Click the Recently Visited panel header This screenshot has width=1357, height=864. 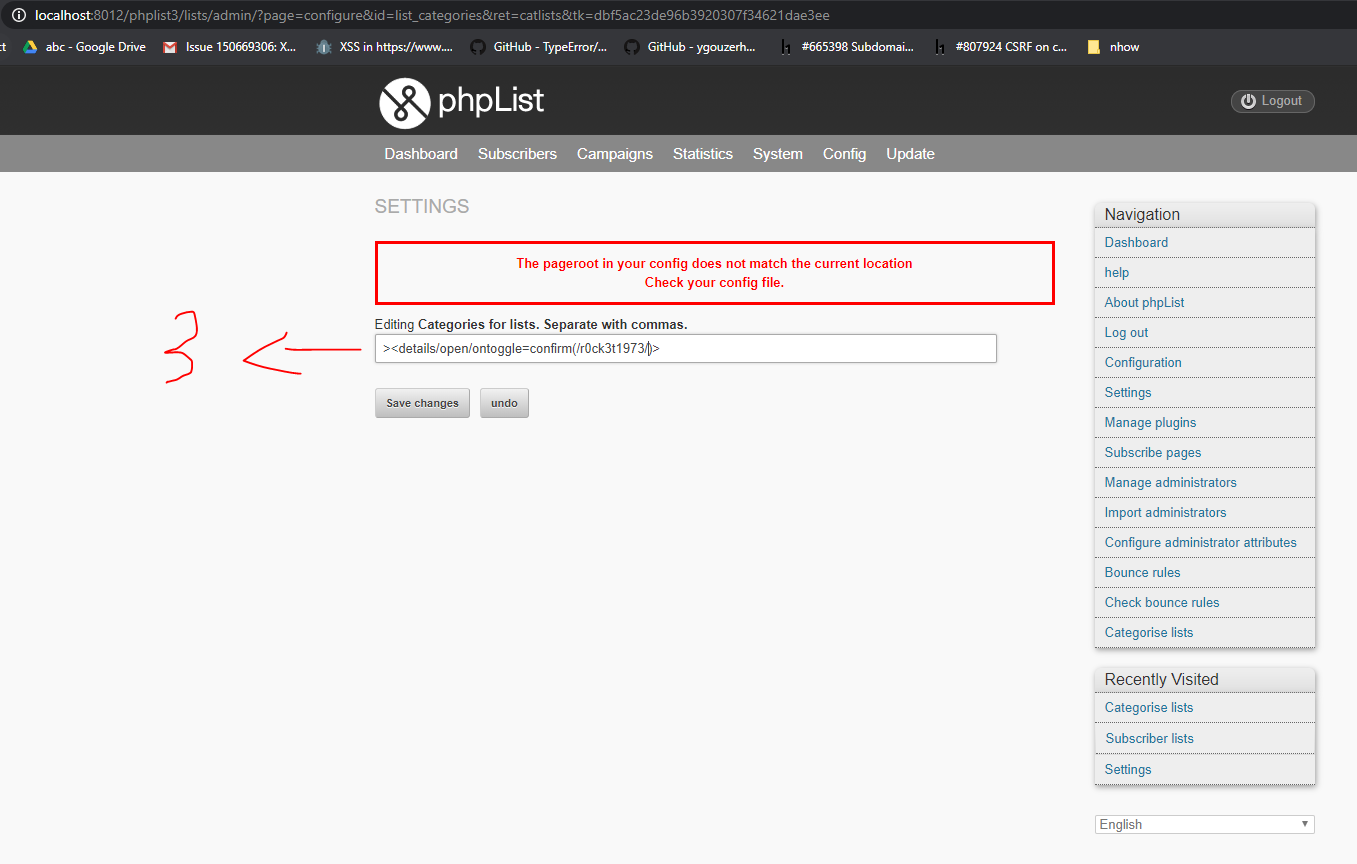[1205, 679]
